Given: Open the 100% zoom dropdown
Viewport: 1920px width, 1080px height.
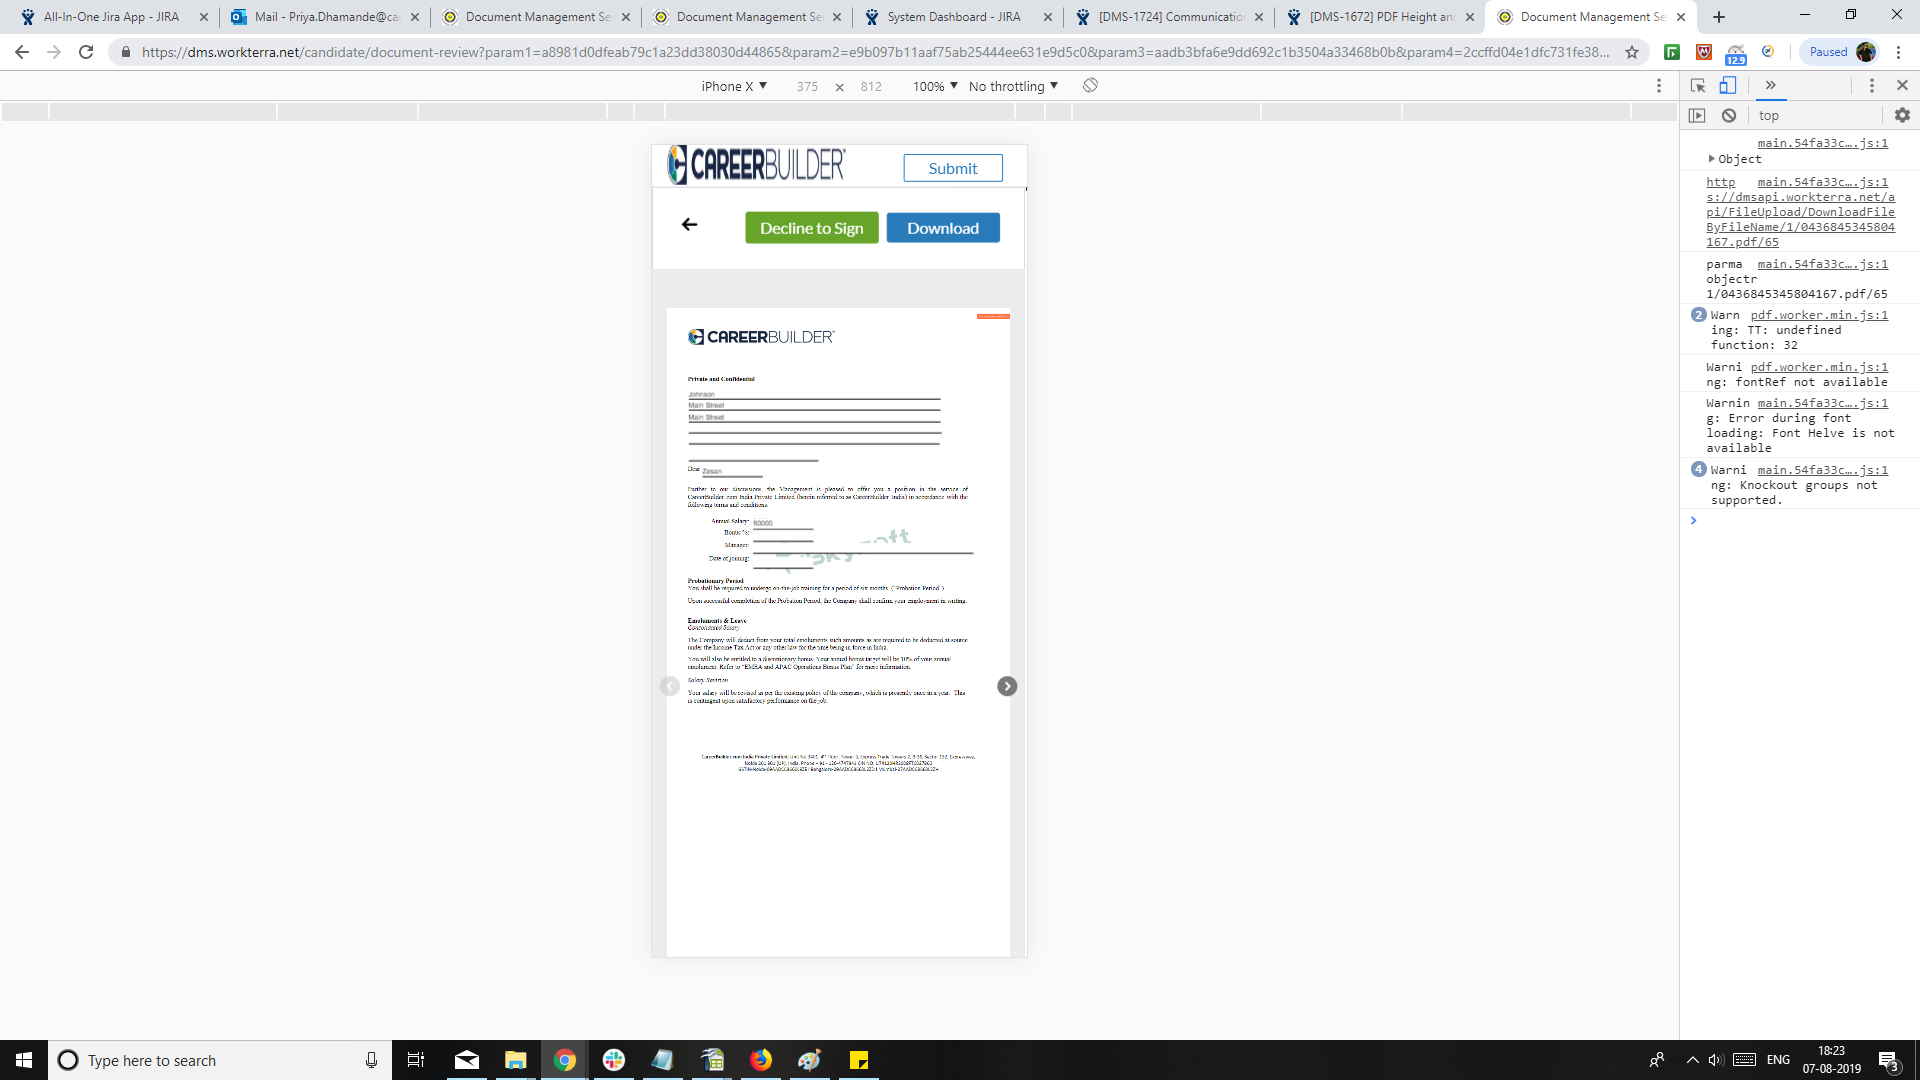Looking at the screenshot, I should 935,86.
